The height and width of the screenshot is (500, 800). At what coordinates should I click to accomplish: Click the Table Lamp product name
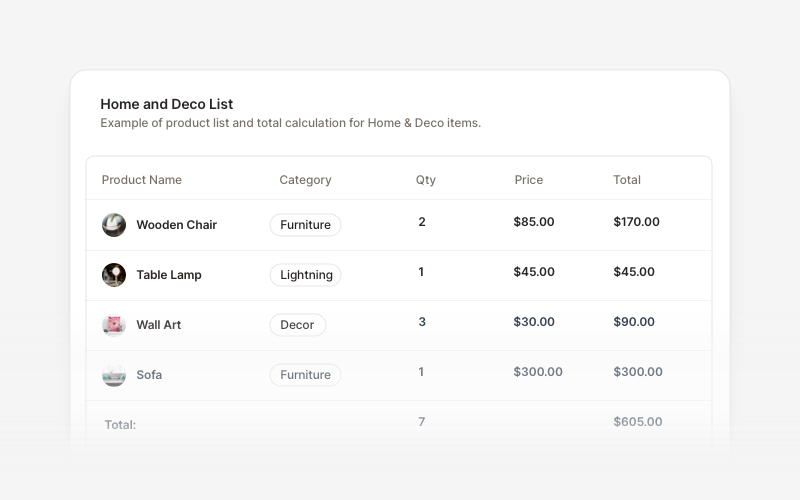click(169, 275)
